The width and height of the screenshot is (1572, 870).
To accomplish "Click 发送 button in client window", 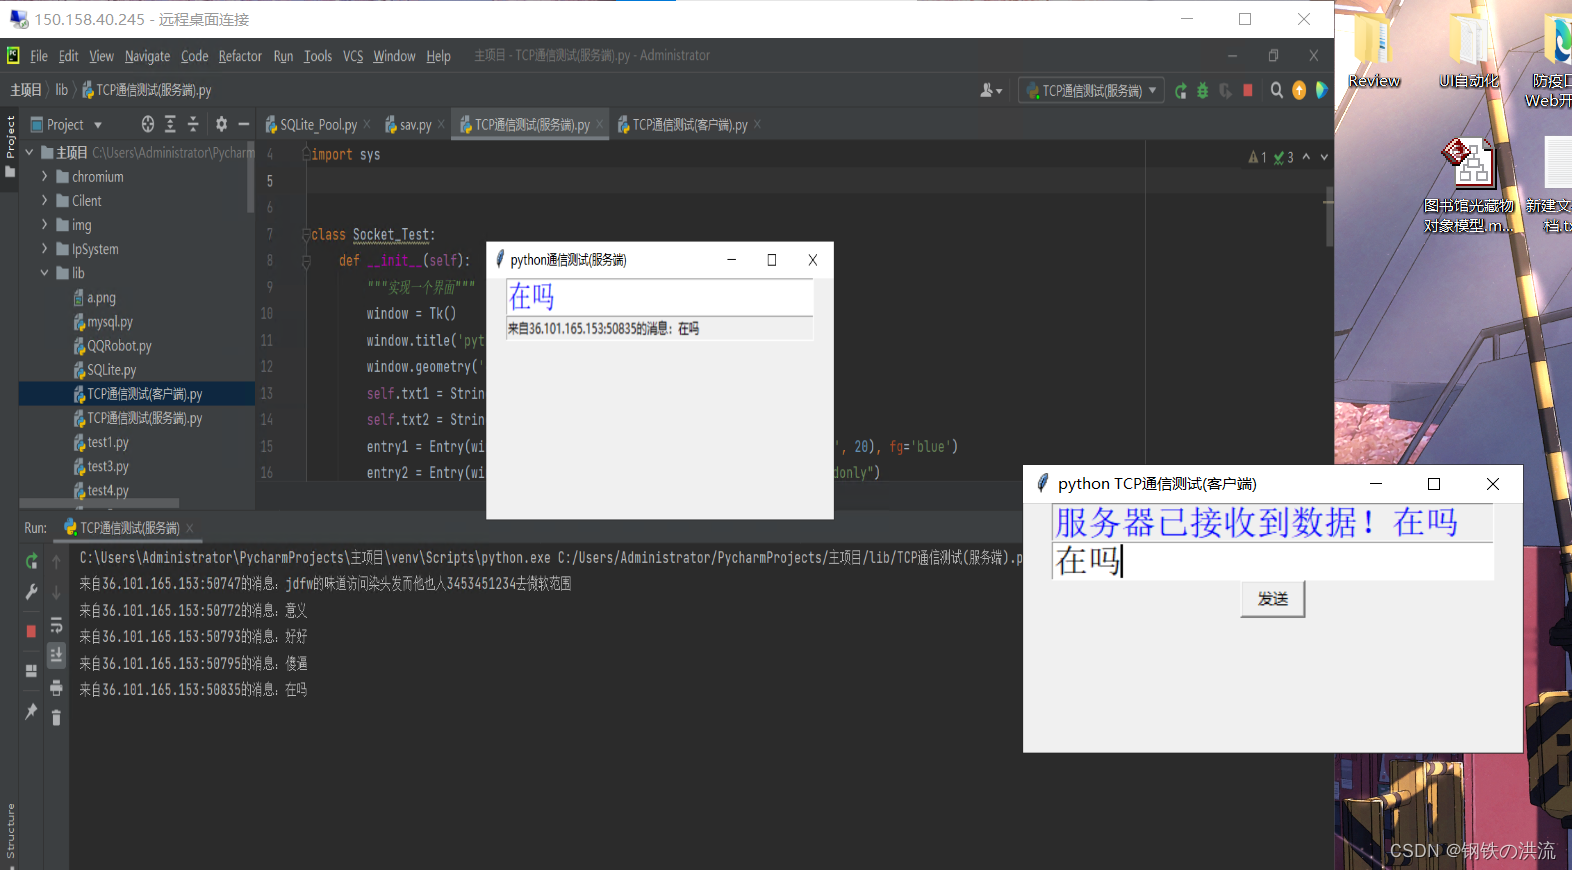I will (x=1273, y=599).
